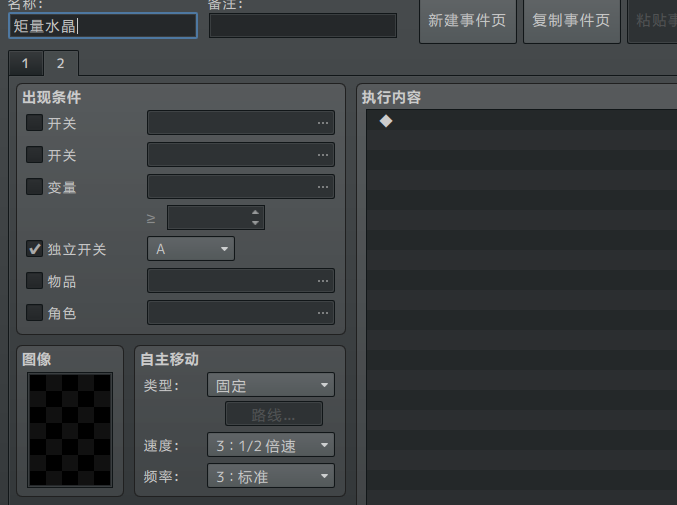Decrease the 变量 comparison value with down arrow
The image size is (677, 505).
256,222
